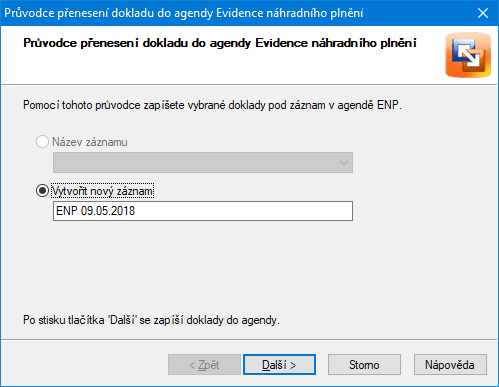Close the Průvodce přenesení dokladu dialog

point(483,13)
